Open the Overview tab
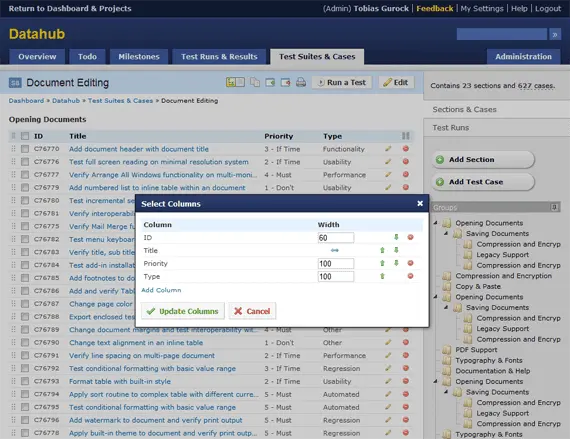 (x=37, y=57)
